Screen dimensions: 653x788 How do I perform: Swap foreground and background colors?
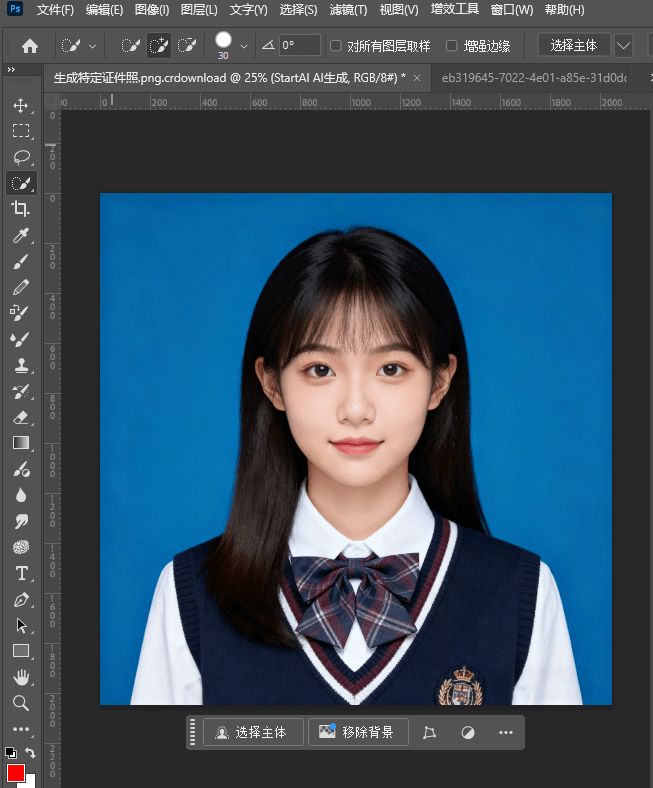31,753
